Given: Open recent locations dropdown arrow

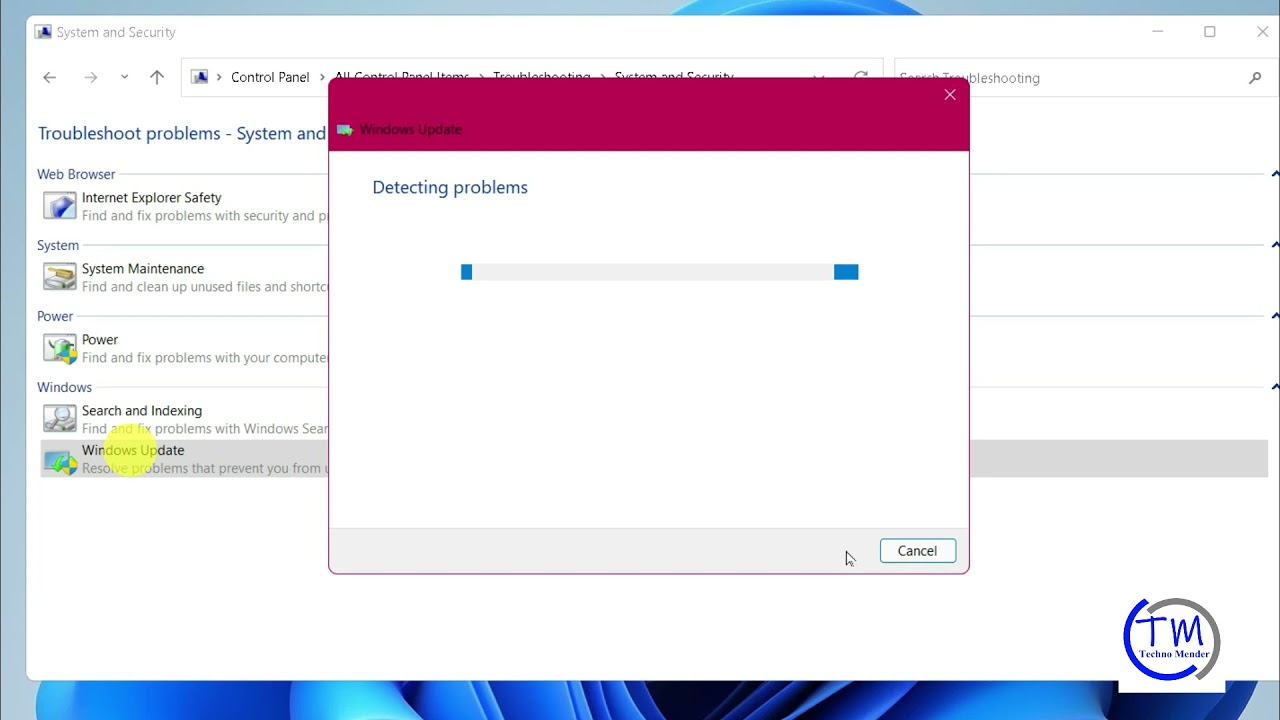Looking at the screenshot, I should click(x=124, y=77).
